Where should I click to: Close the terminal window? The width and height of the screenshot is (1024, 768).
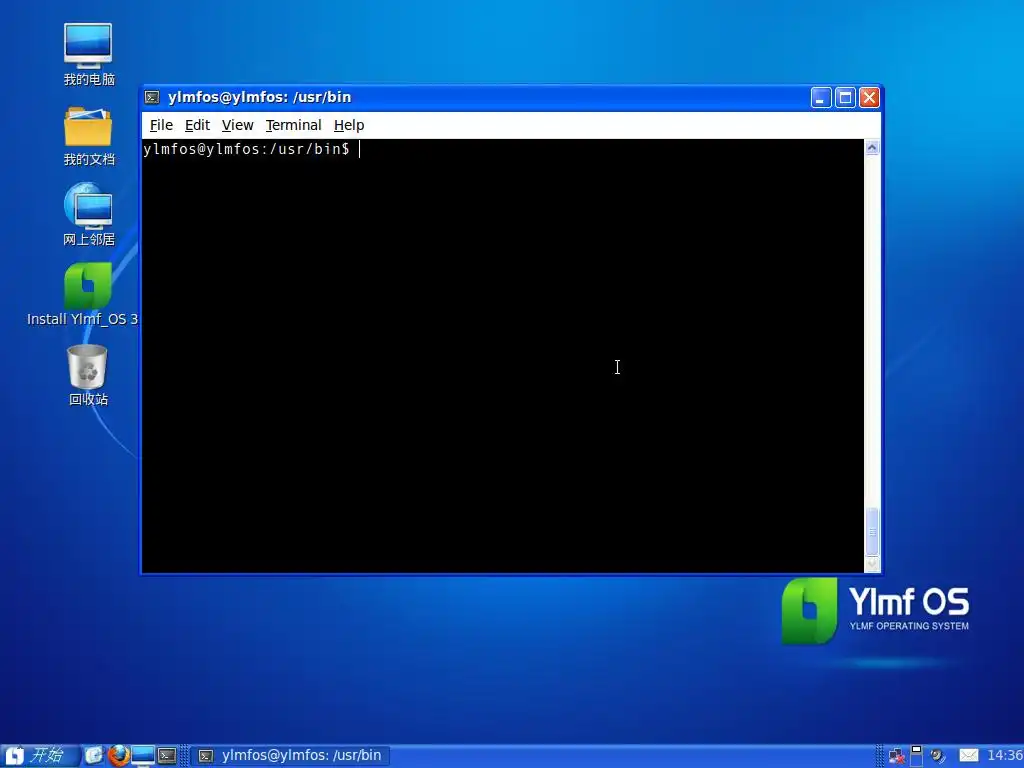(x=869, y=97)
